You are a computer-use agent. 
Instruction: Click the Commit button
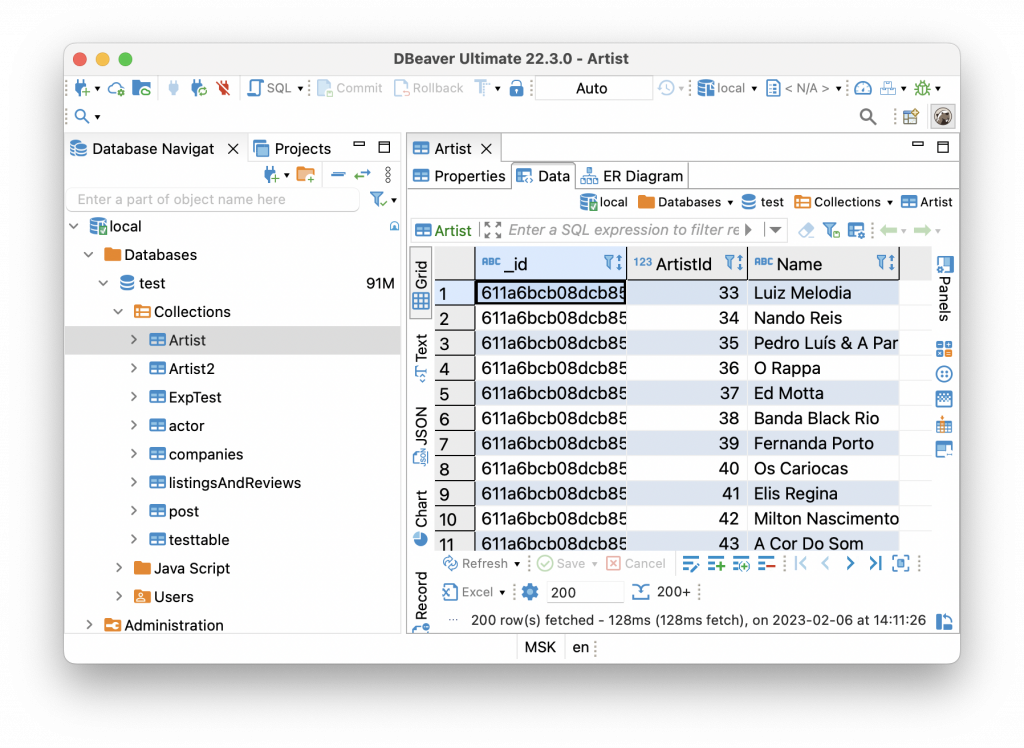coord(350,88)
